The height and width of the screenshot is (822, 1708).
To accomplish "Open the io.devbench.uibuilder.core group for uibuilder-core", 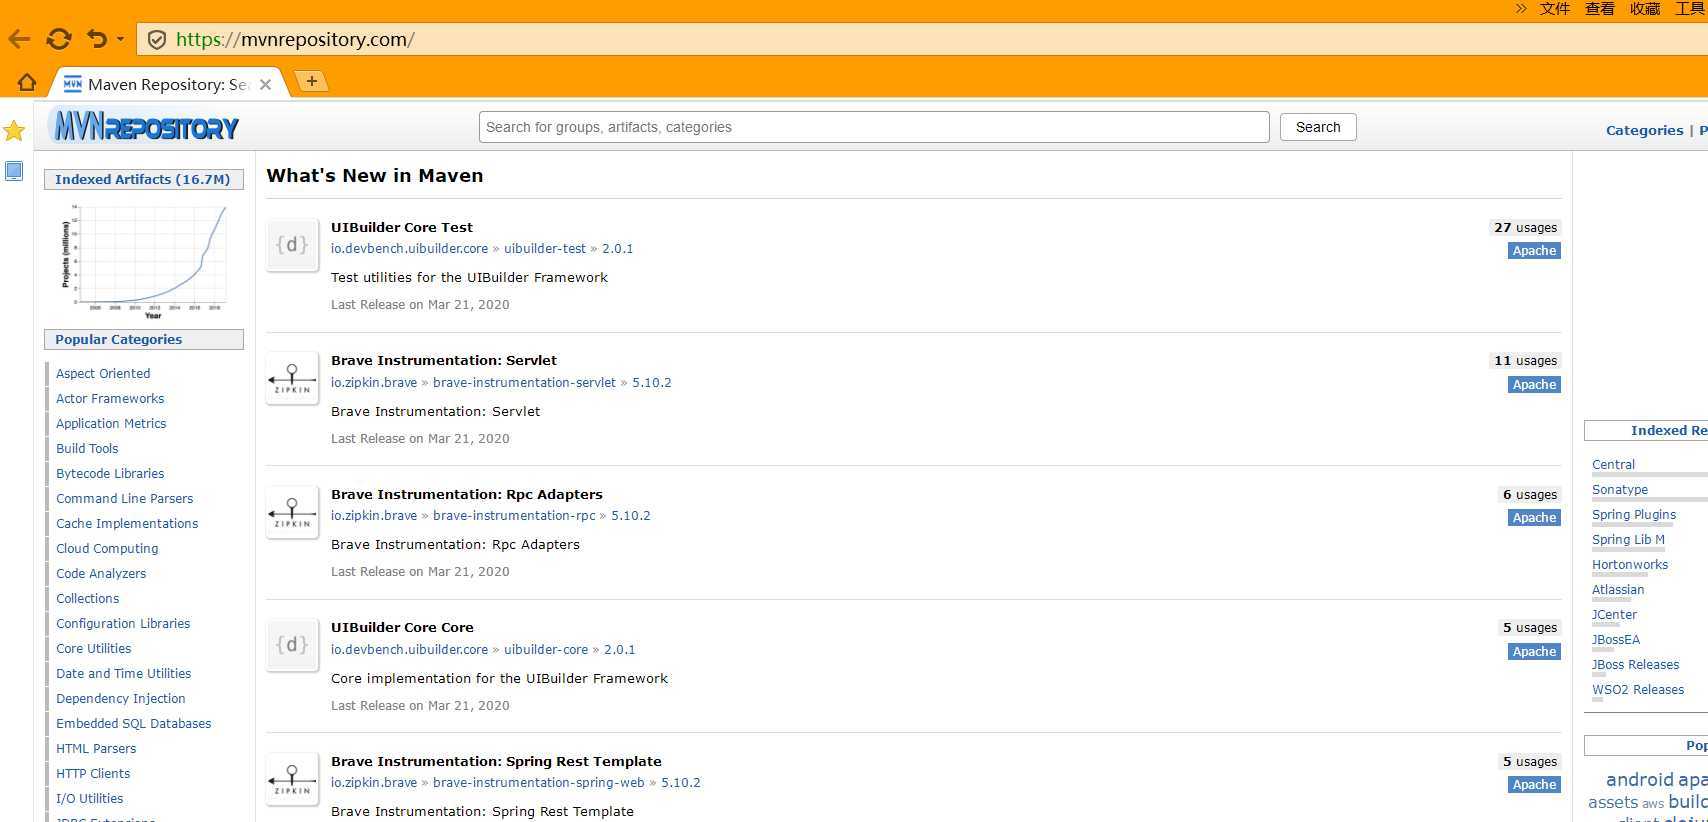I will (x=410, y=650).
